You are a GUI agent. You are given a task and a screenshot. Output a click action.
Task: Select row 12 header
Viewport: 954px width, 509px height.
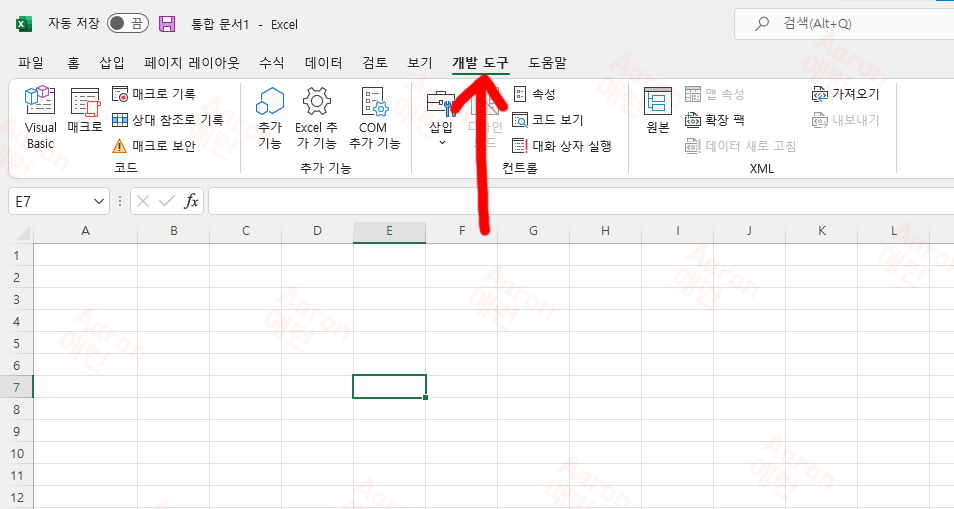tap(16, 497)
